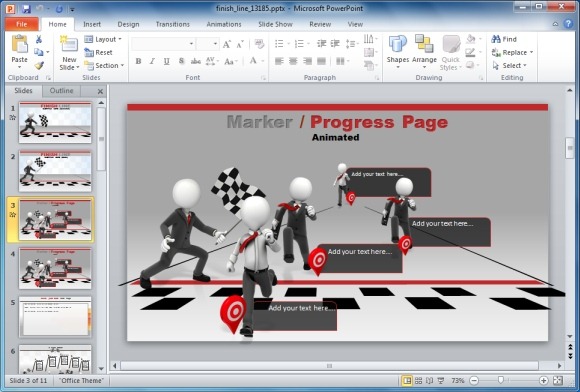Toggle Underline formatting
Image resolution: width=580 pixels, height=392 pixels.
(x=167, y=61)
